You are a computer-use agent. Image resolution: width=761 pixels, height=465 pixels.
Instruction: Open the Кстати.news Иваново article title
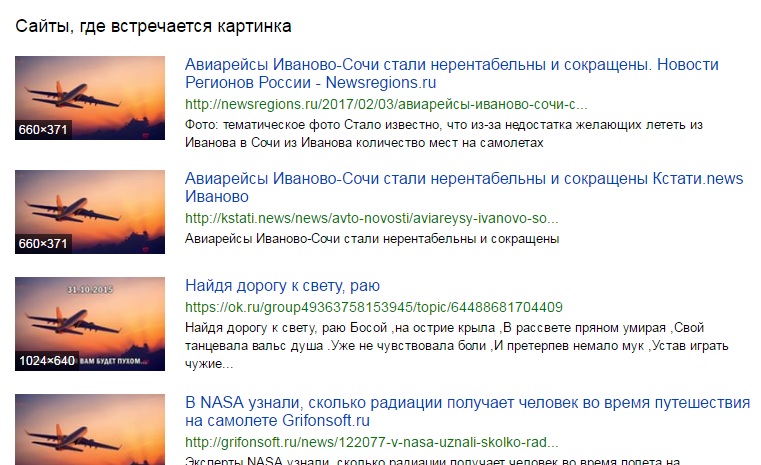click(x=463, y=187)
